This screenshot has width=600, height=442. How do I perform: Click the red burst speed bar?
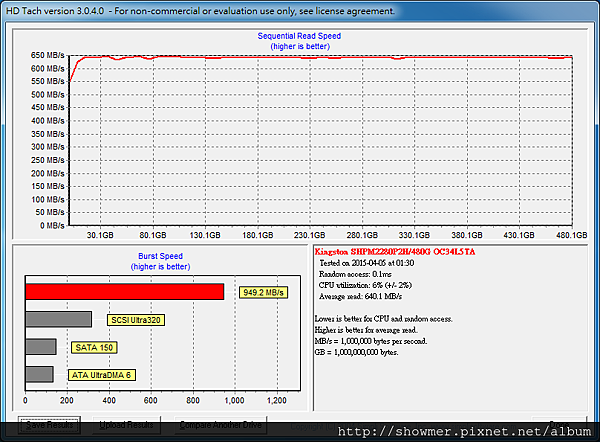(x=124, y=292)
